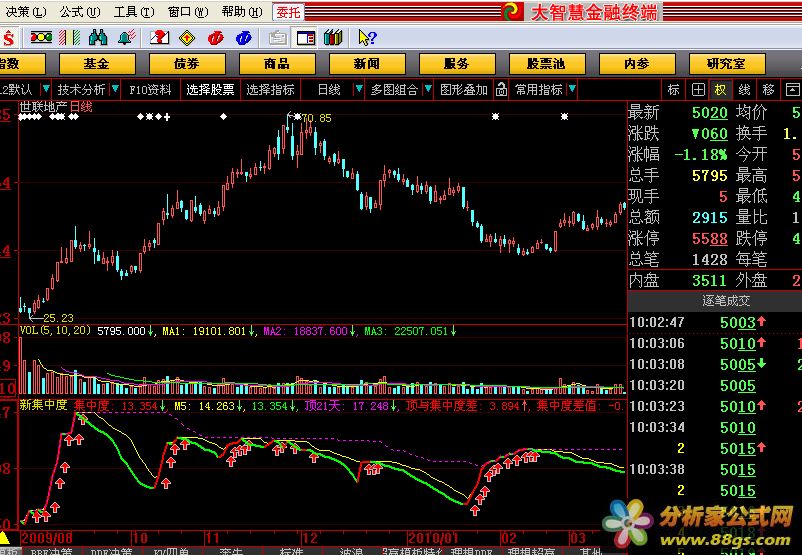
Task: Click the 服务 service button
Action: [x=457, y=64]
